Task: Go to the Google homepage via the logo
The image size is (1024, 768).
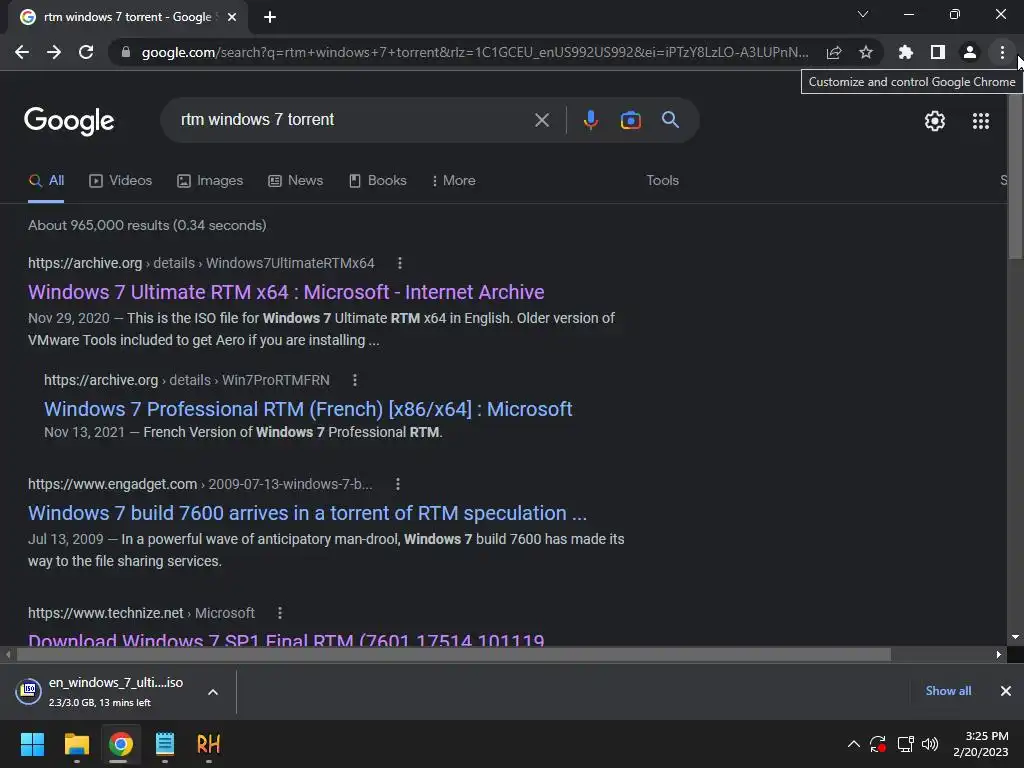Action: click(x=69, y=121)
